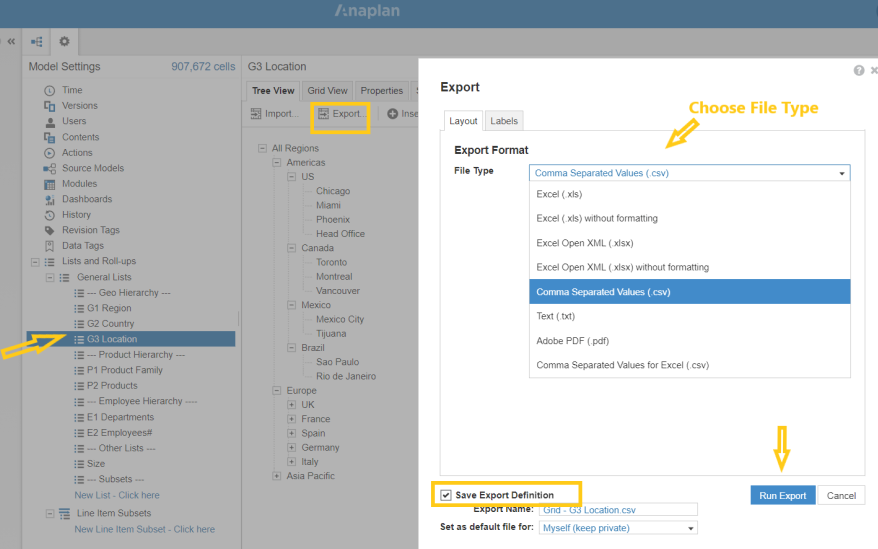Select E2 Employees# list
The image size is (878, 549).
pyautogui.click(x=119, y=433)
